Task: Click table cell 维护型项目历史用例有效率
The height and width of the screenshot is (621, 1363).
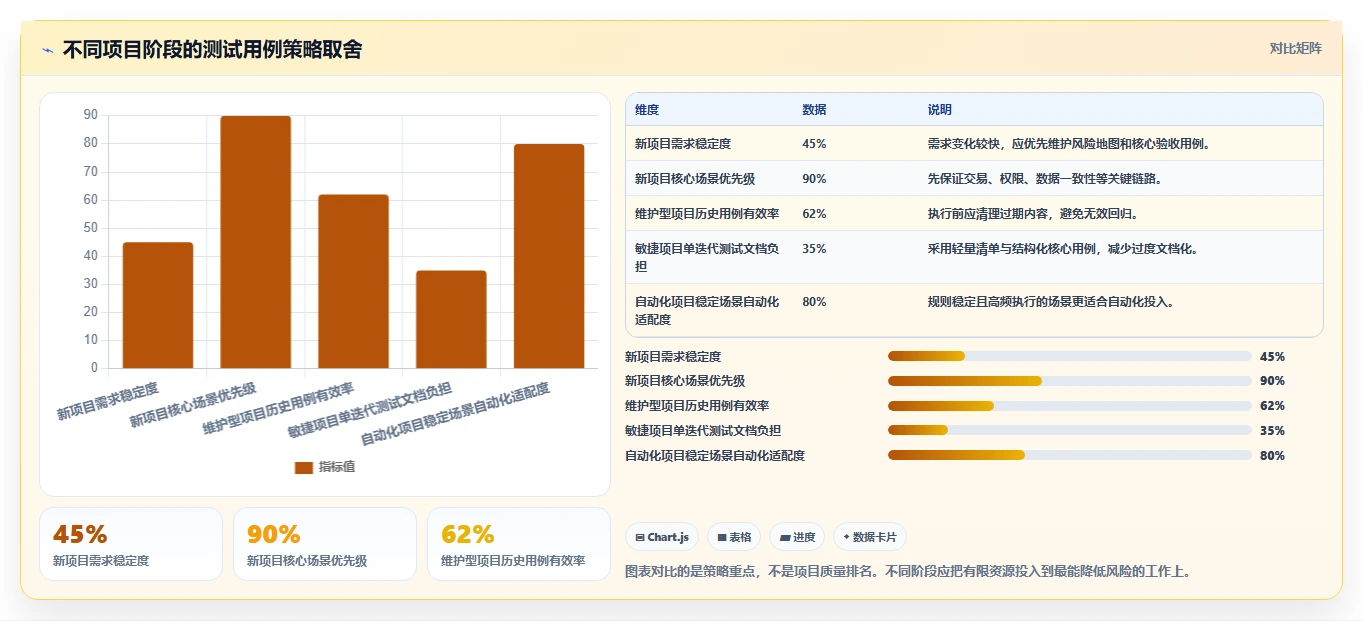Action: tap(707, 214)
